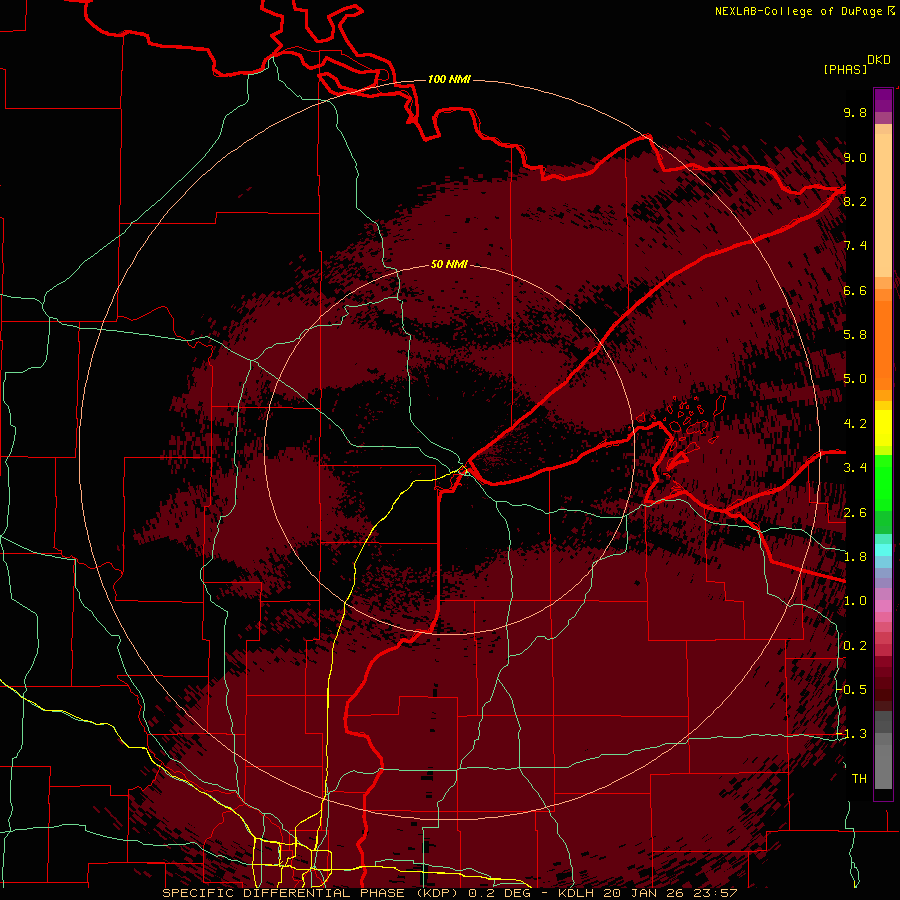Click the 4.2 legend value
Image resolution: width=900 pixels, height=900 pixels.
click(855, 424)
